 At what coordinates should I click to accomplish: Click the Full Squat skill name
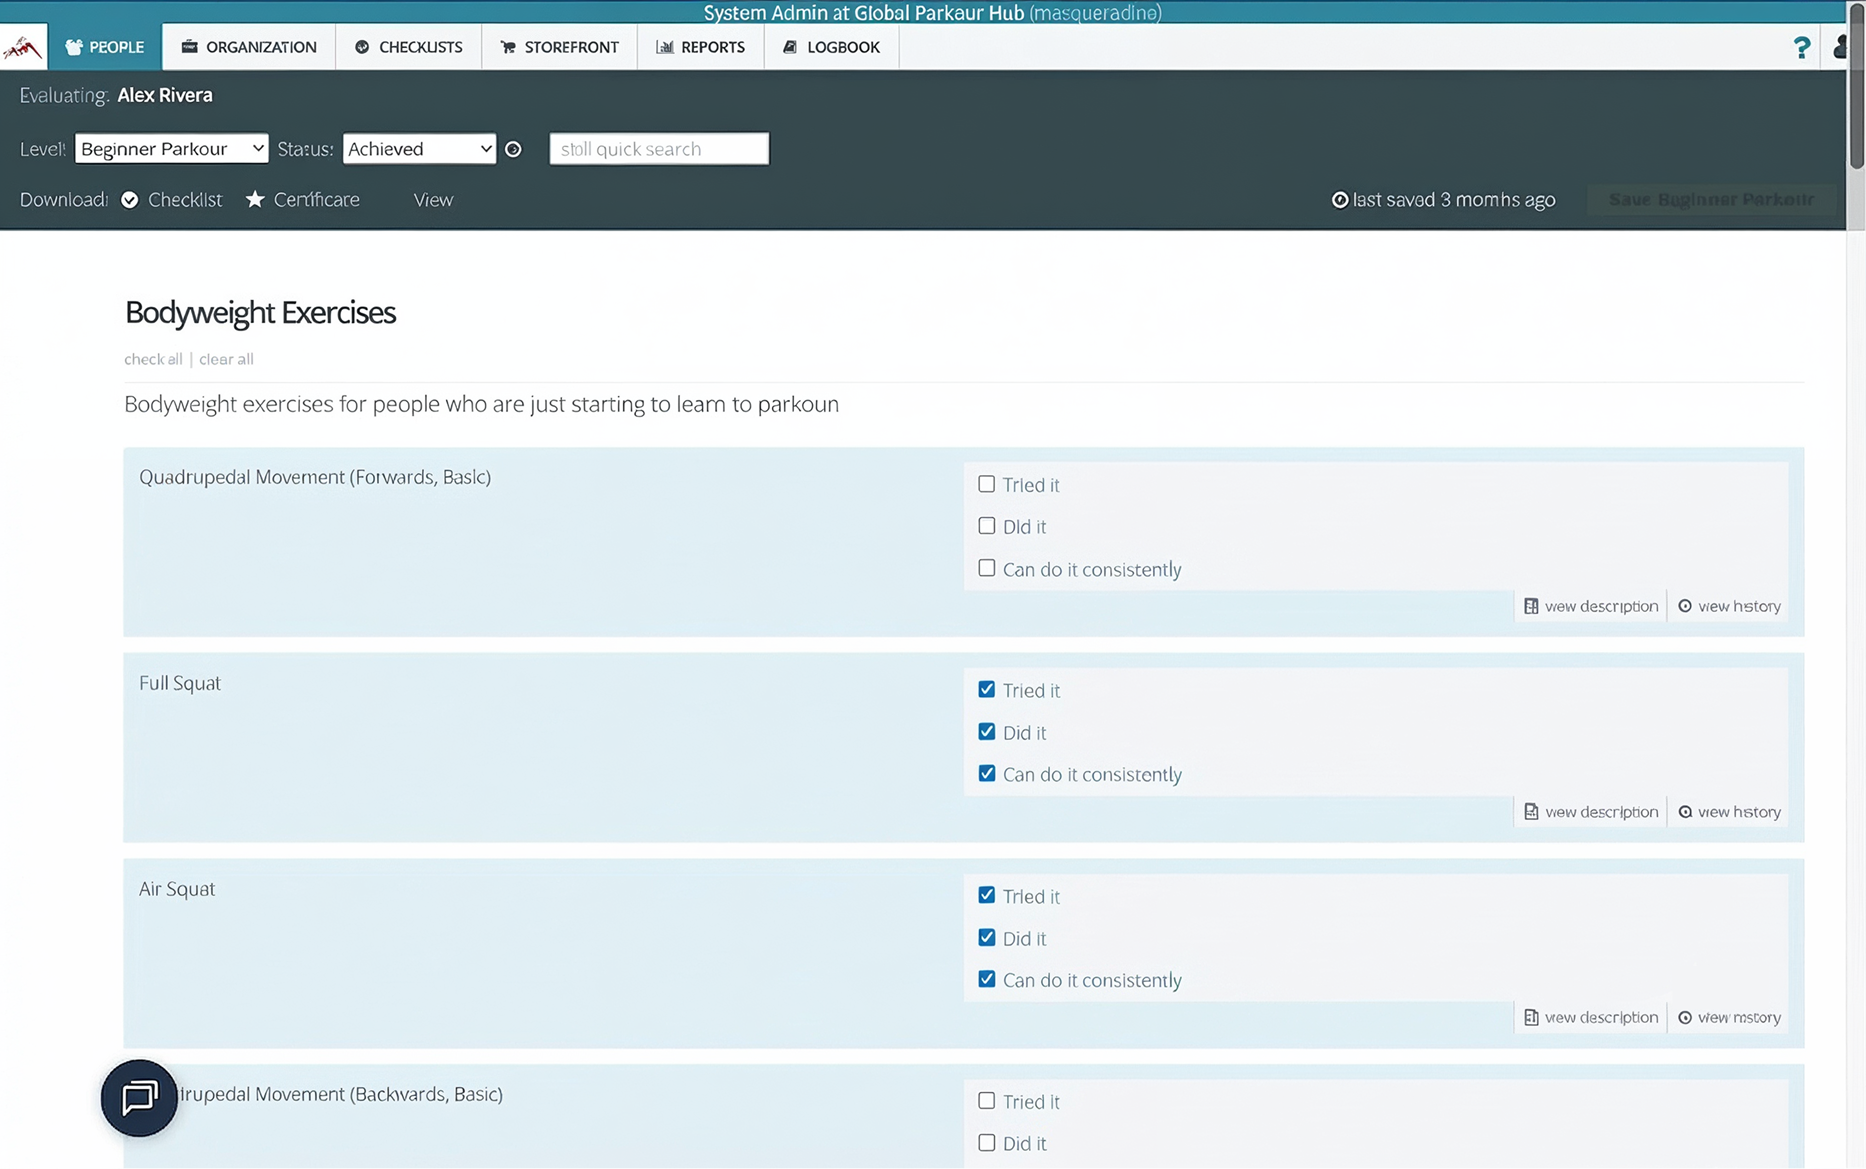point(180,683)
